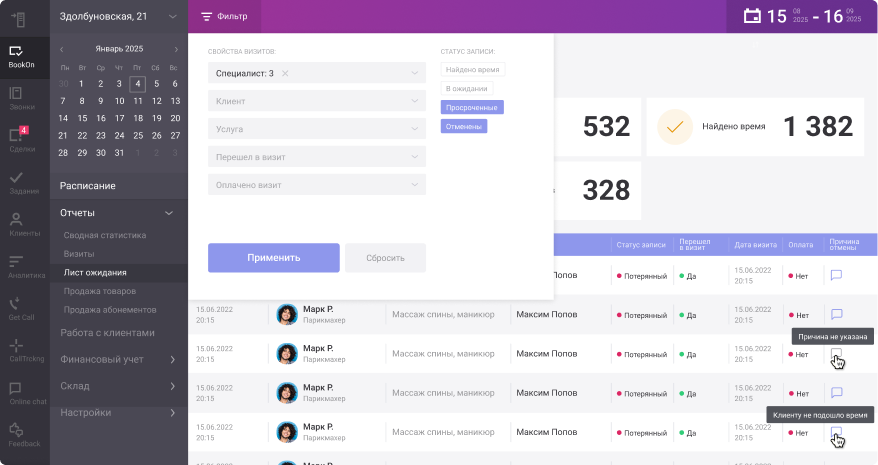Open Get Call sidebar icon
The image size is (878, 465).
click(21, 308)
